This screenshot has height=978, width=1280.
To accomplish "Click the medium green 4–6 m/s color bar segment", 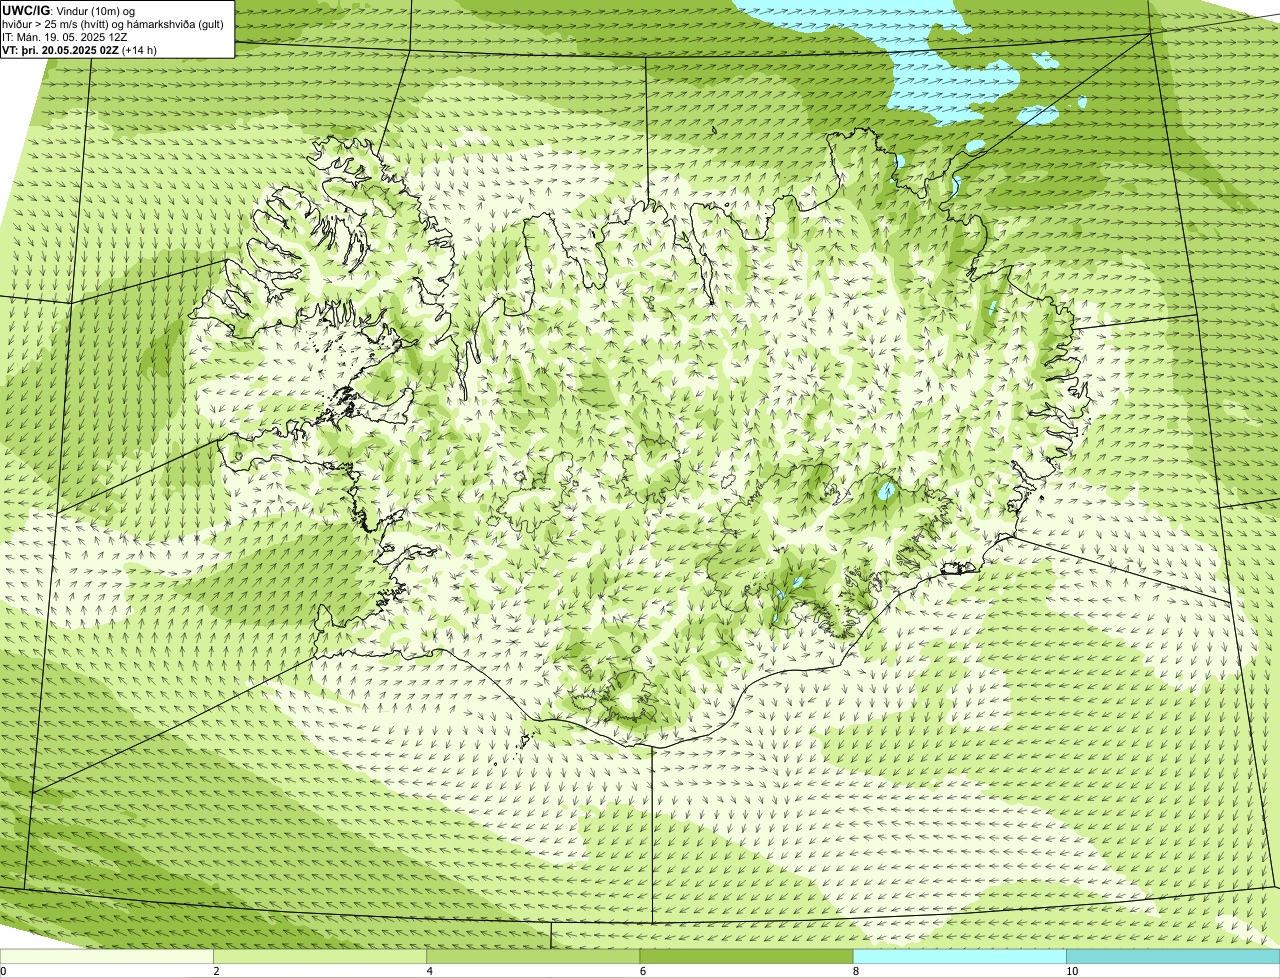I will click(533, 956).
